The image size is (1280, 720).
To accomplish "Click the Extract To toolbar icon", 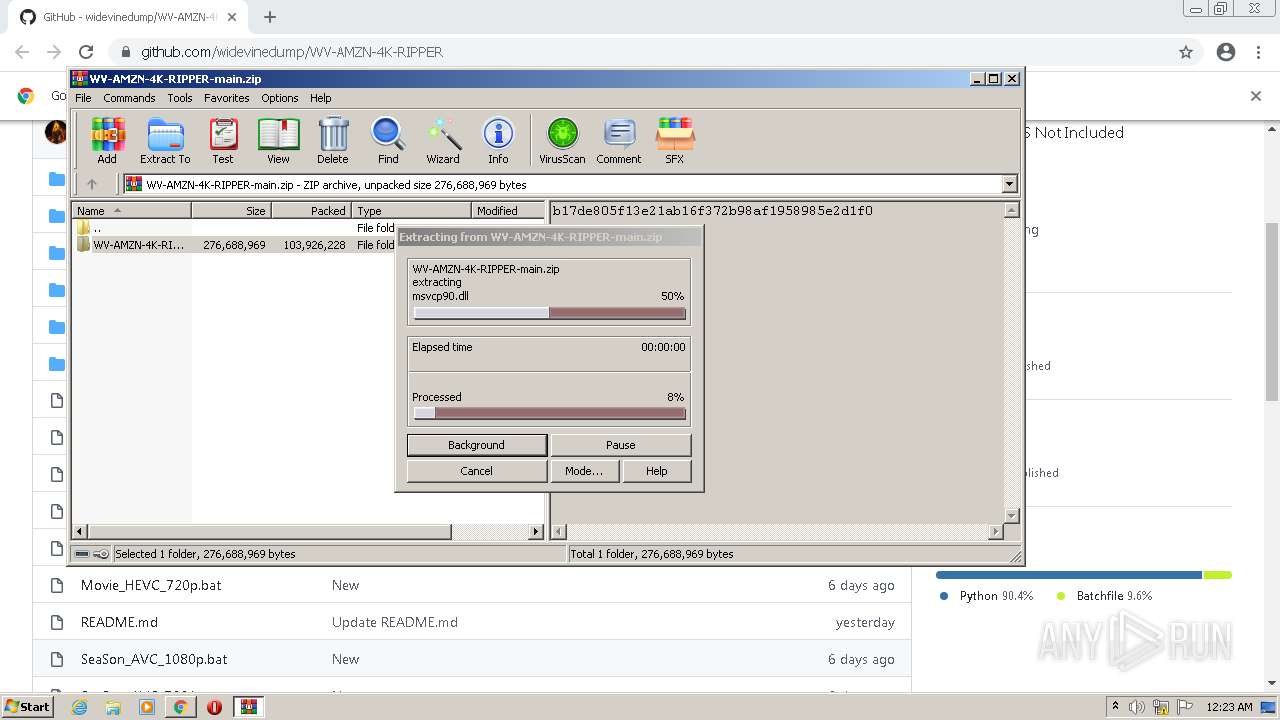I will point(165,141).
